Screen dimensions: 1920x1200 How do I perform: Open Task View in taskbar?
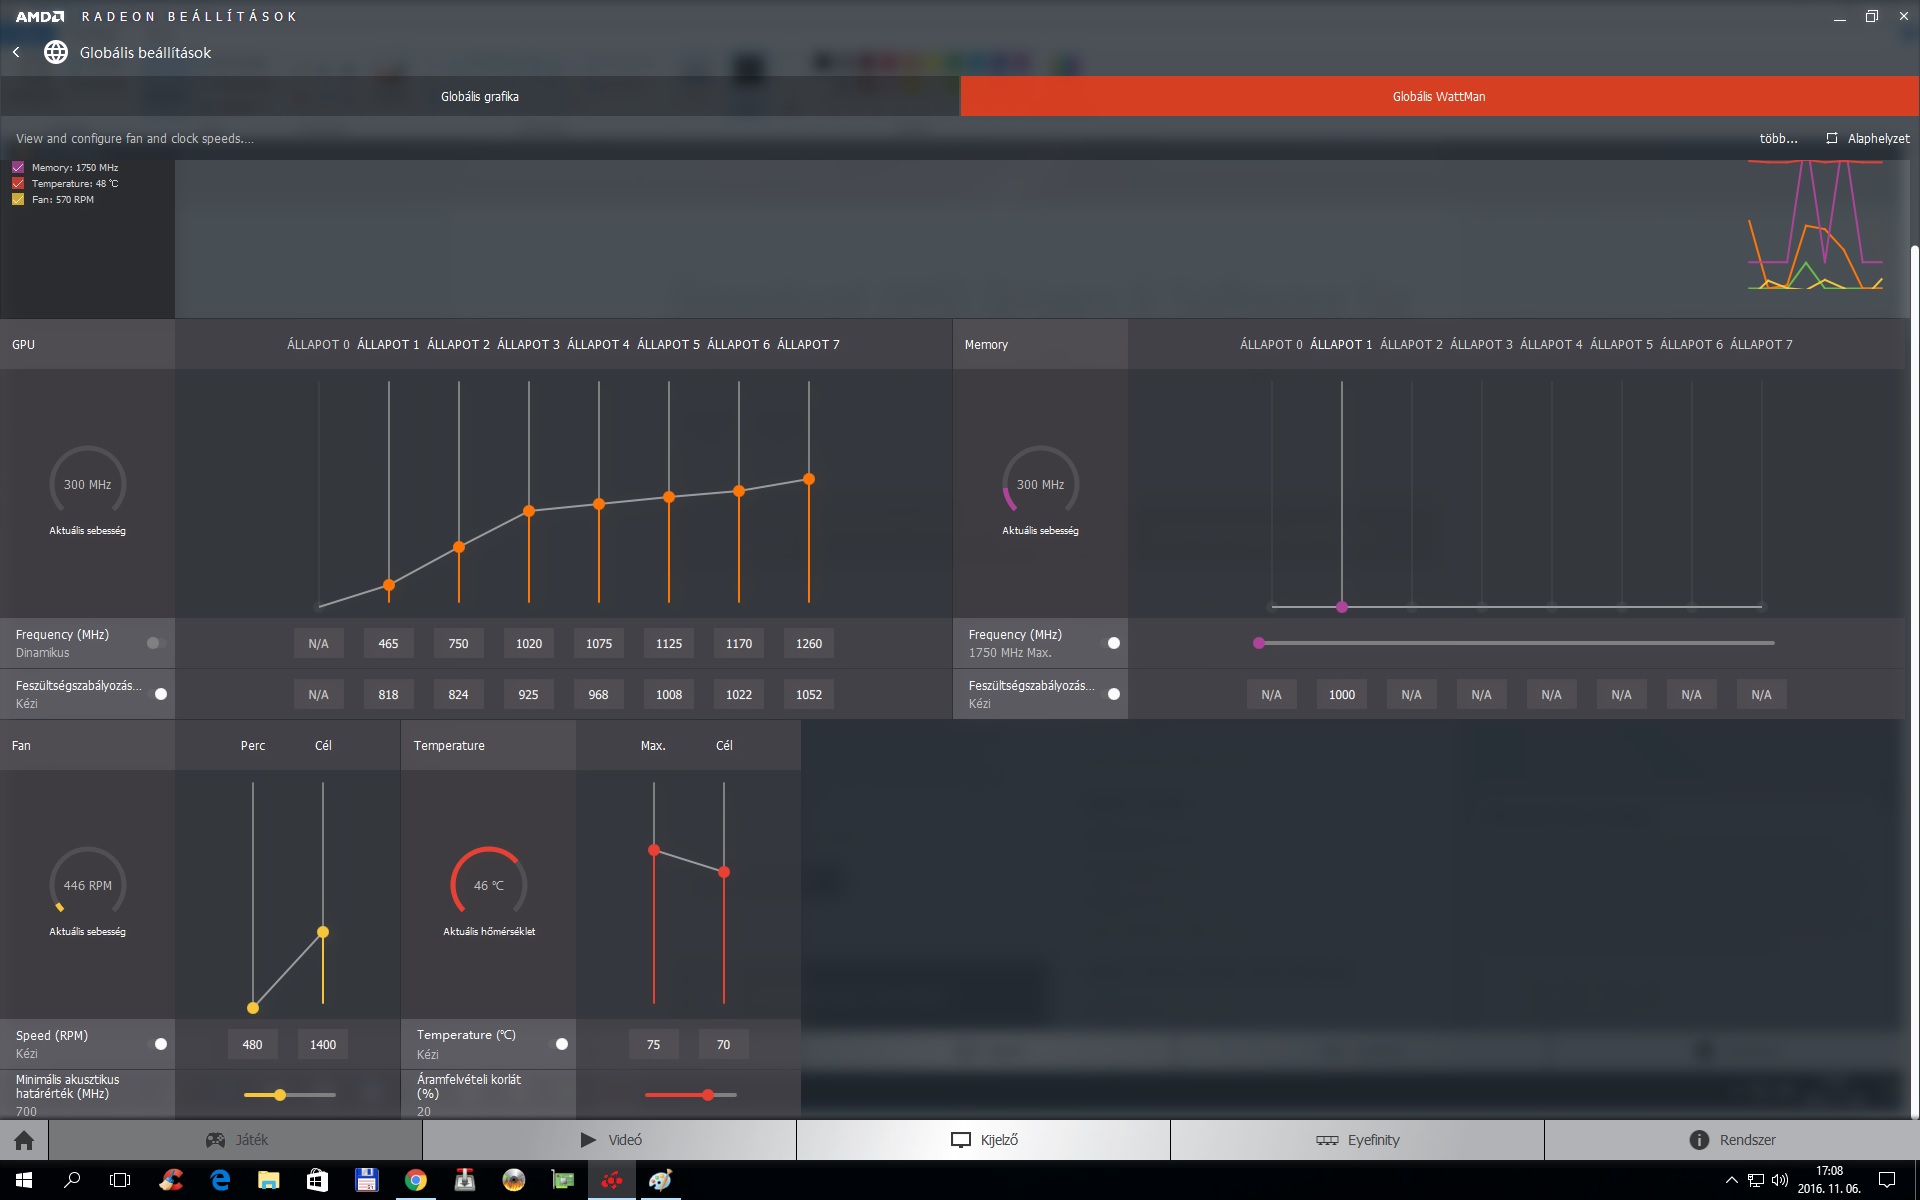(120, 1180)
